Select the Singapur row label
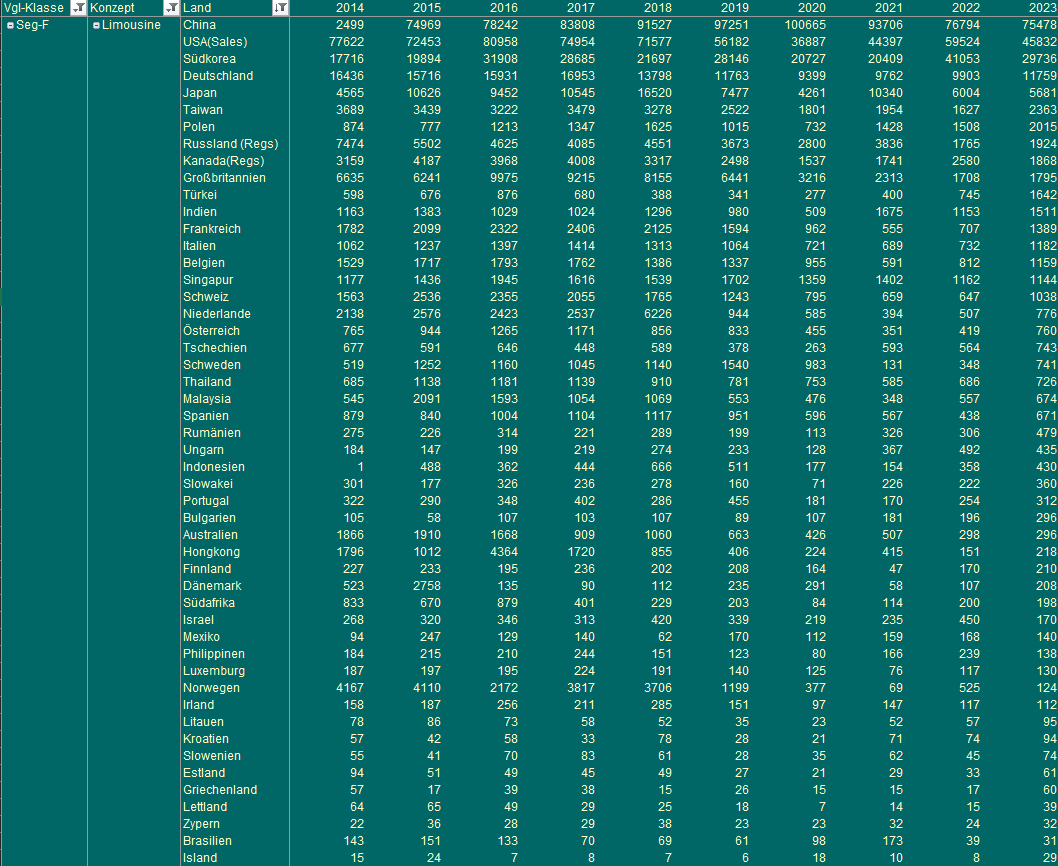Screen dimensions: 1058x866 [208, 279]
